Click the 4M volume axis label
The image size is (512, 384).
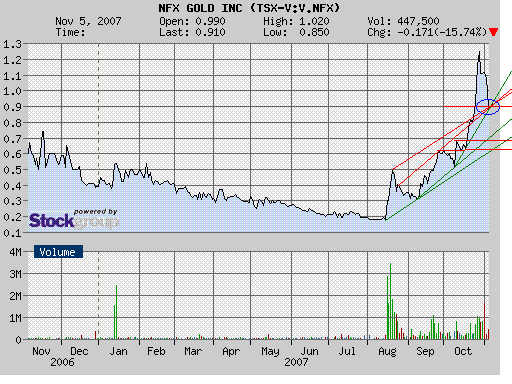pyautogui.click(x=15, y=252)
